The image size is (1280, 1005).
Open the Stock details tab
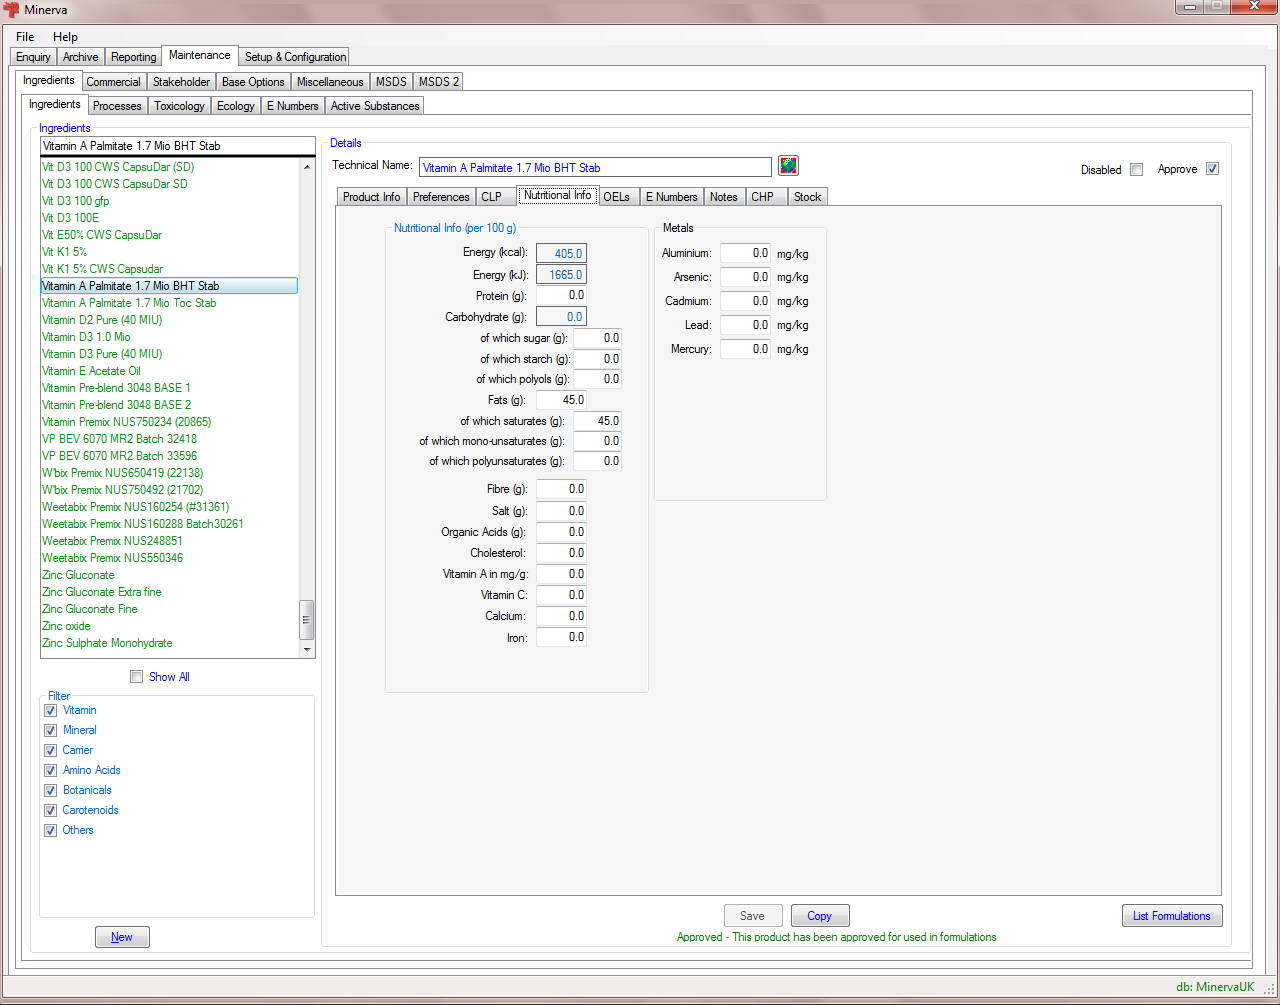click(807, 197)
